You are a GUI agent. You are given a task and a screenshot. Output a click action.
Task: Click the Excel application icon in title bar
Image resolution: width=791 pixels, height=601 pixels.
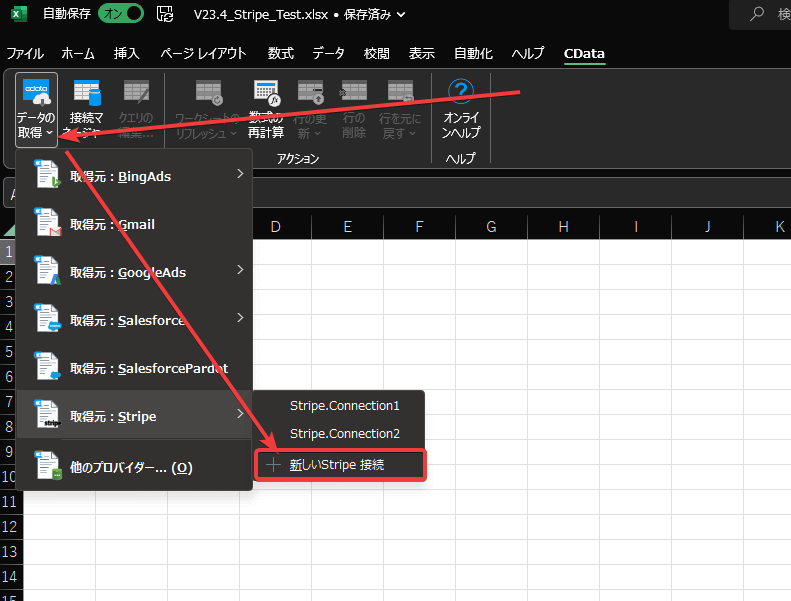19,14
